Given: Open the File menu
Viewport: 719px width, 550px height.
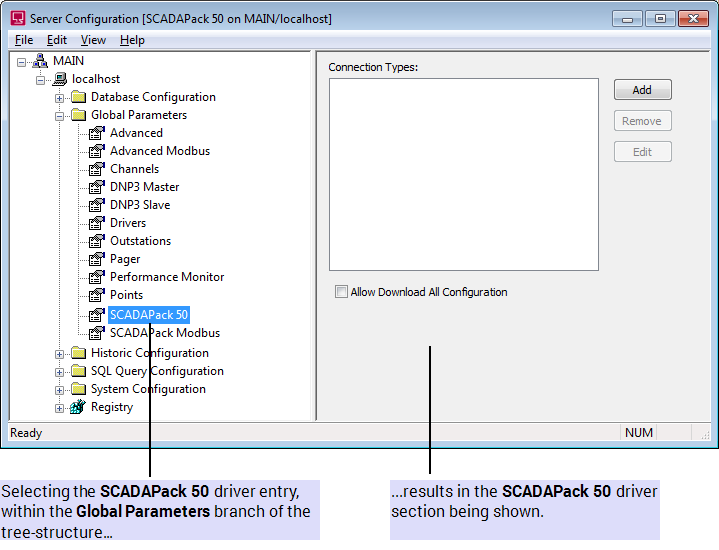Looking at the screenshot, I should (24, 40).
